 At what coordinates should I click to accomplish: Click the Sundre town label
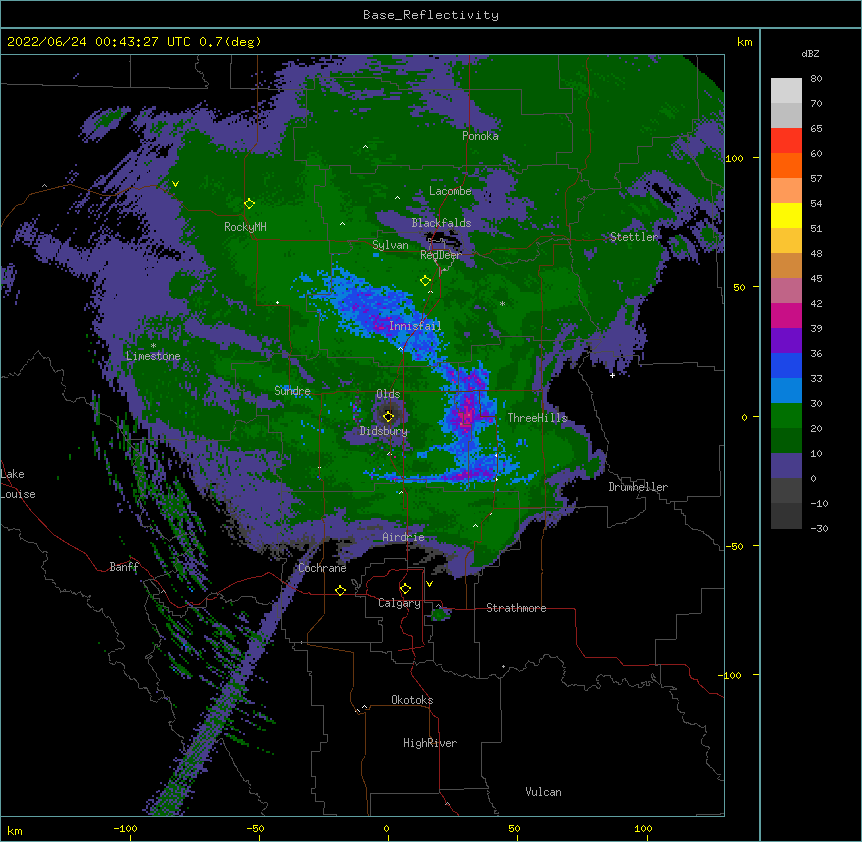[x=292, y=391]
